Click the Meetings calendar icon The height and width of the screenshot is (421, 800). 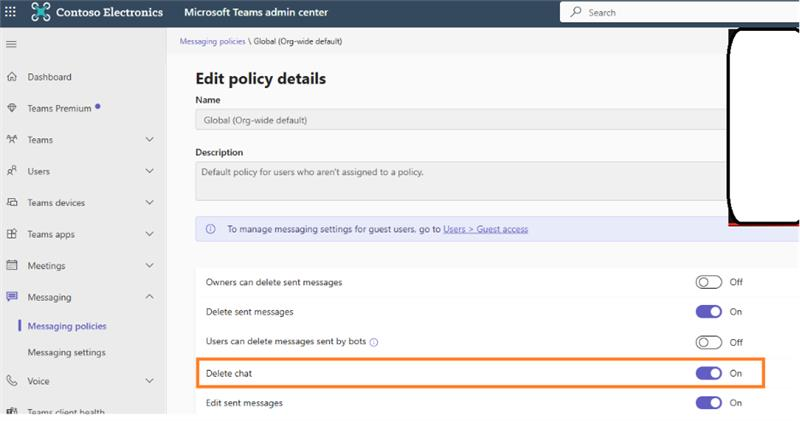[12, 265]
